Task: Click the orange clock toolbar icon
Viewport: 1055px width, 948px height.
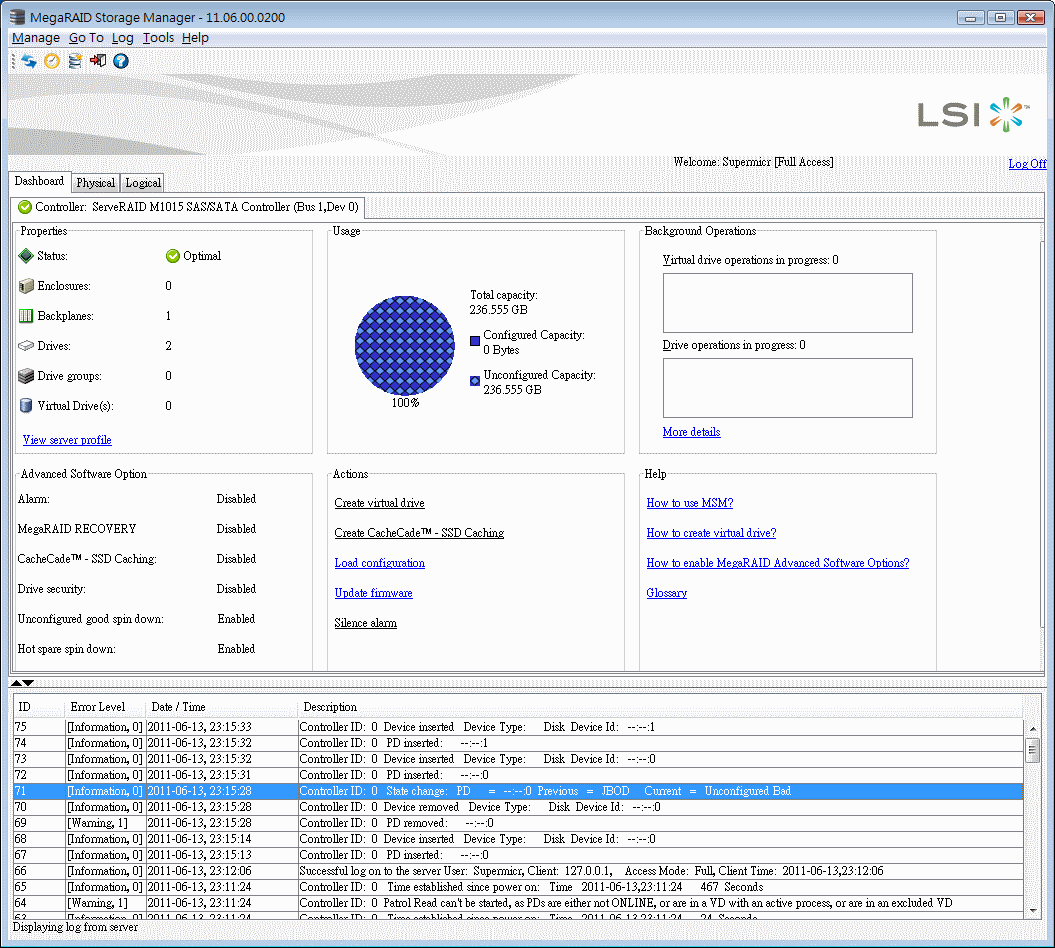Action: click(52, 61)
